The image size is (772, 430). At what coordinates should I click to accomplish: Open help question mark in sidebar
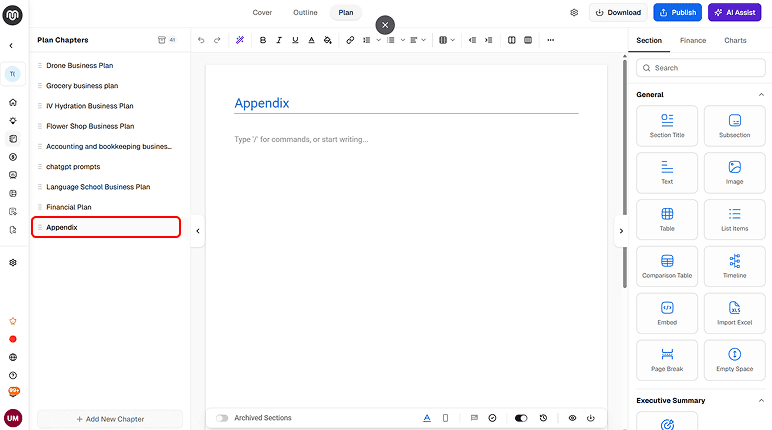pyautogui.click(x=13, y=375)
